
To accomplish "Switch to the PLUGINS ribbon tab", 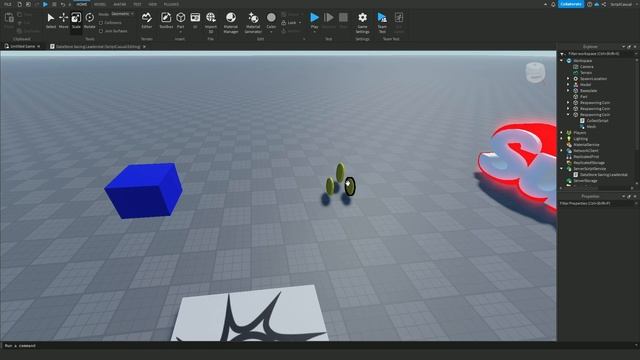I will click(x=171, y=4).
